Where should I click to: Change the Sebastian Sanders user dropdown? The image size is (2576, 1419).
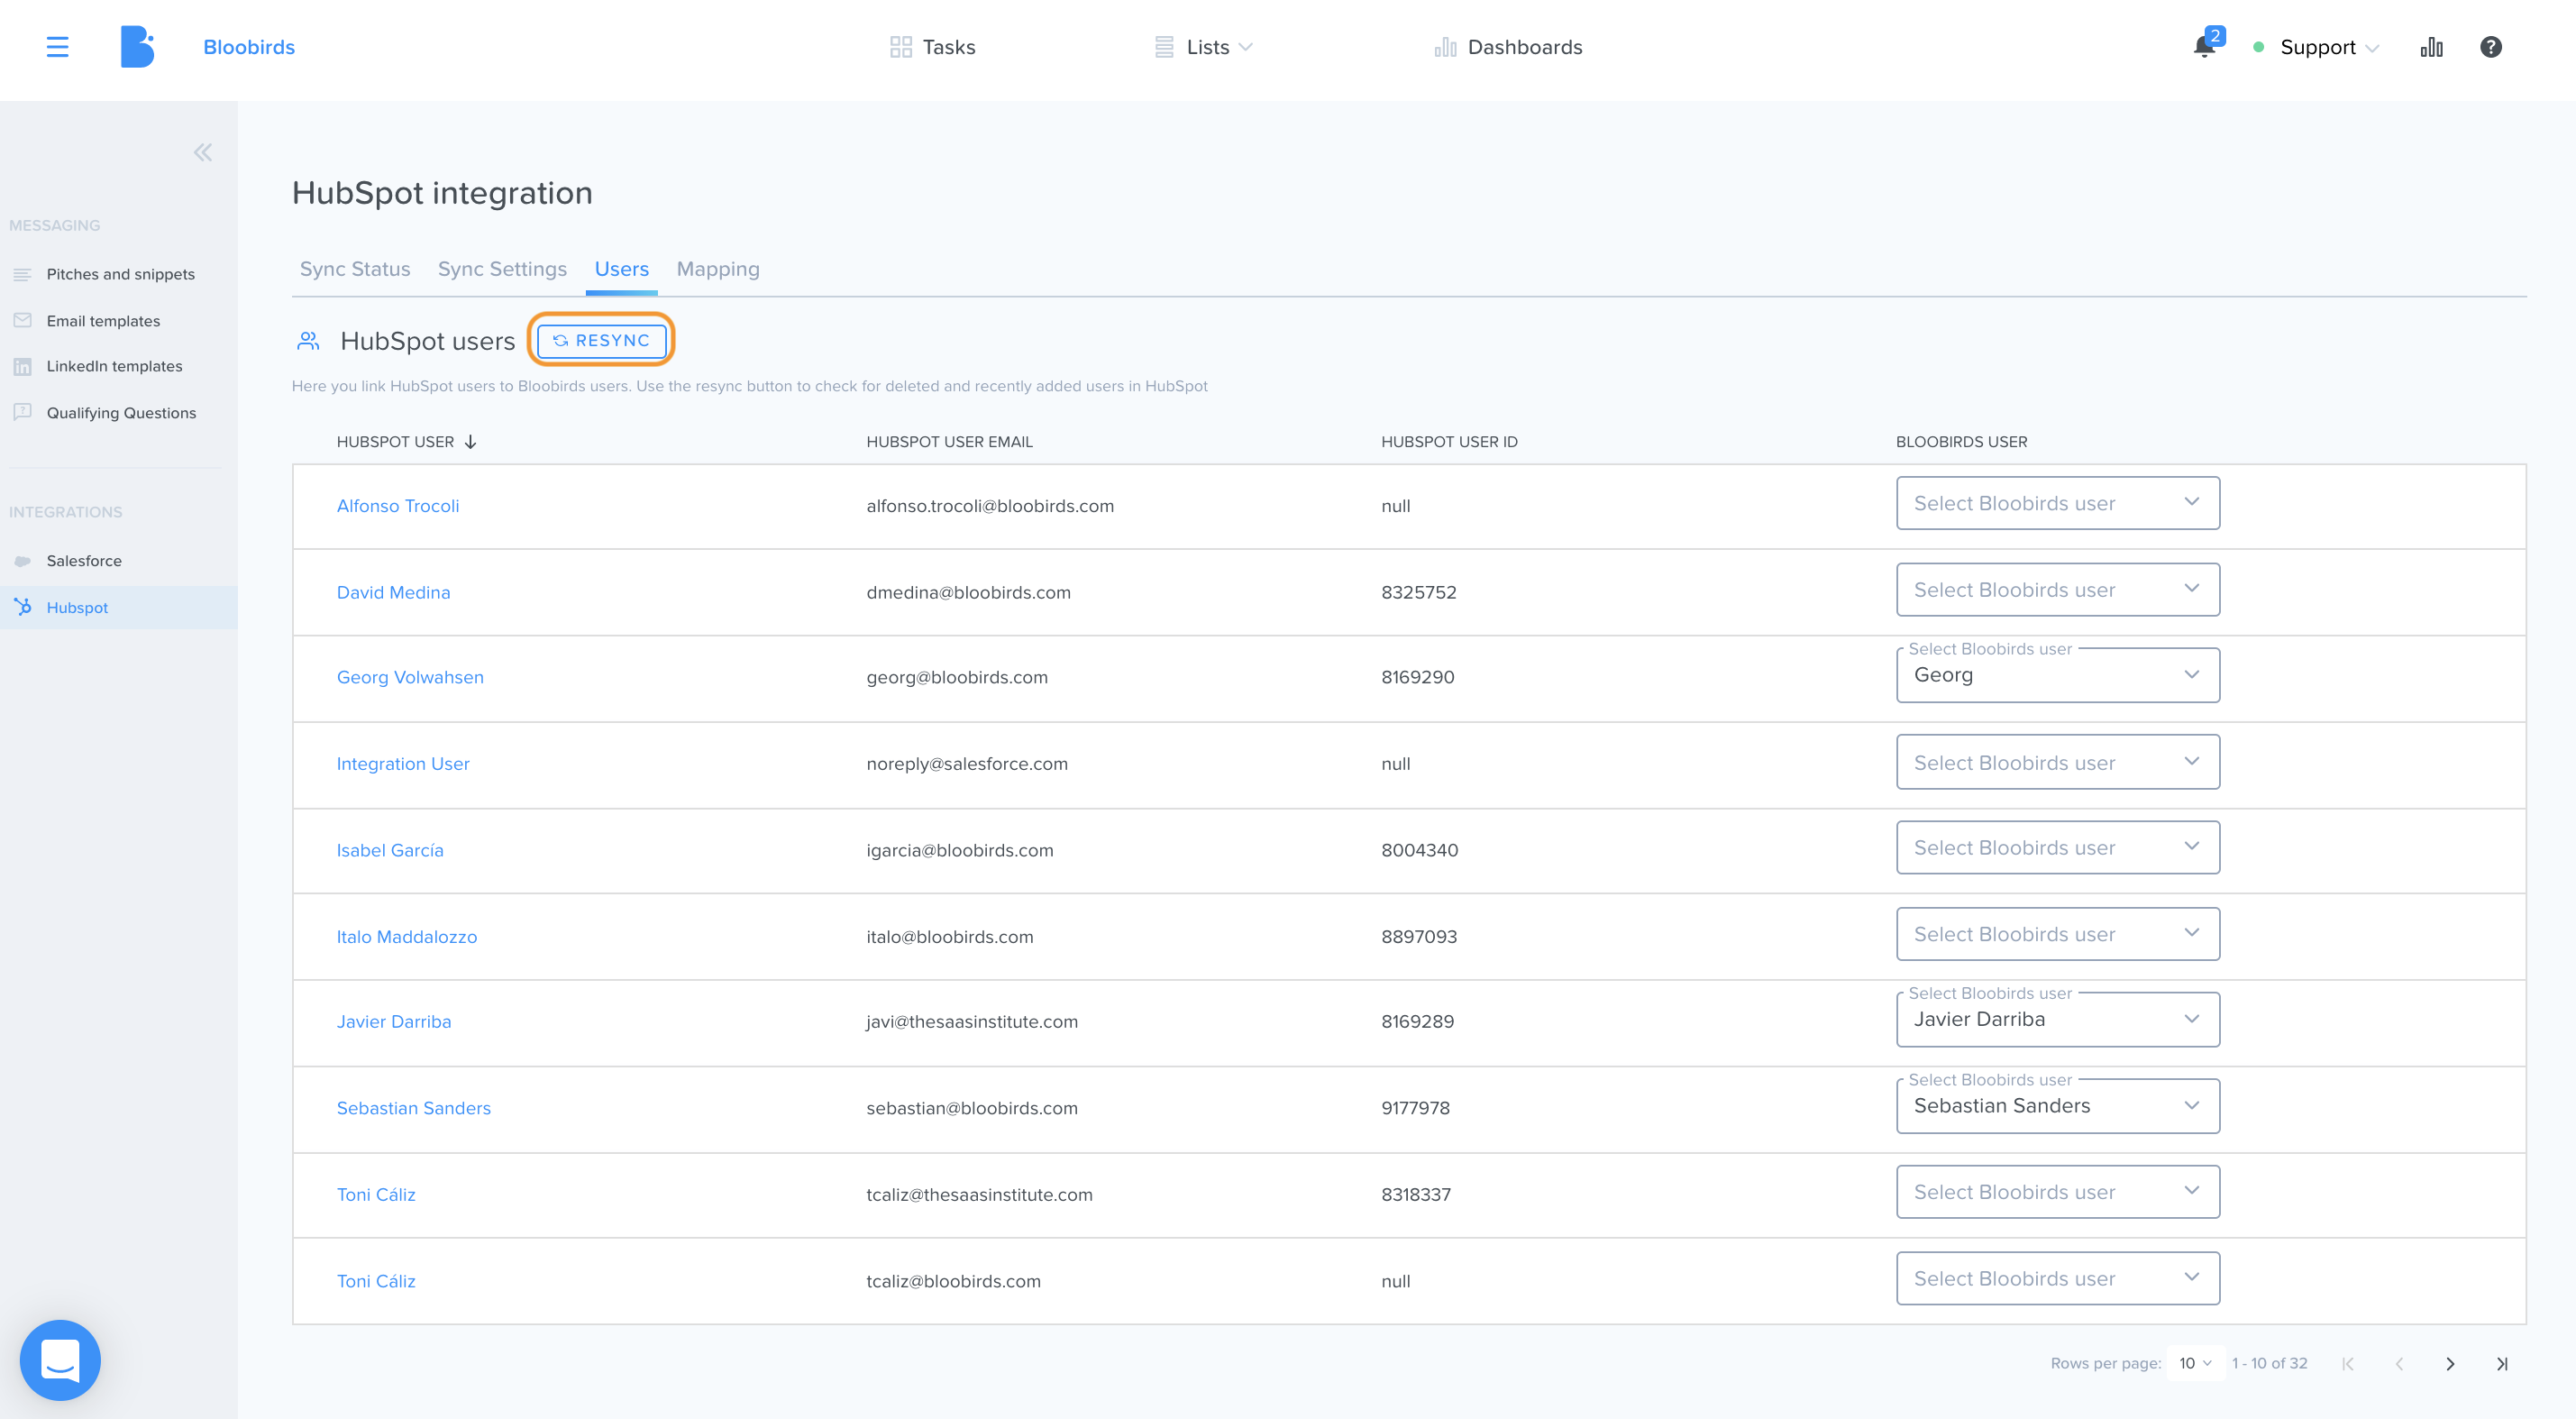click(2058, 1106)
